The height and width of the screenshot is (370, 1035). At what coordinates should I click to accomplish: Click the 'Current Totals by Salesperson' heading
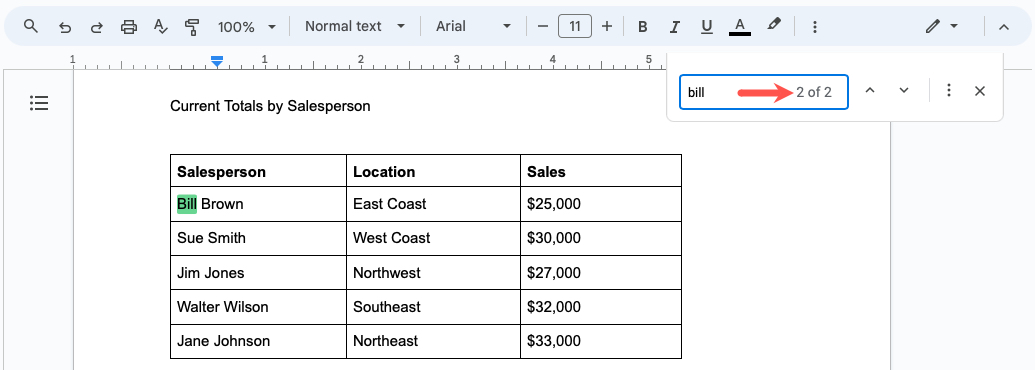[x=270, y=106]
